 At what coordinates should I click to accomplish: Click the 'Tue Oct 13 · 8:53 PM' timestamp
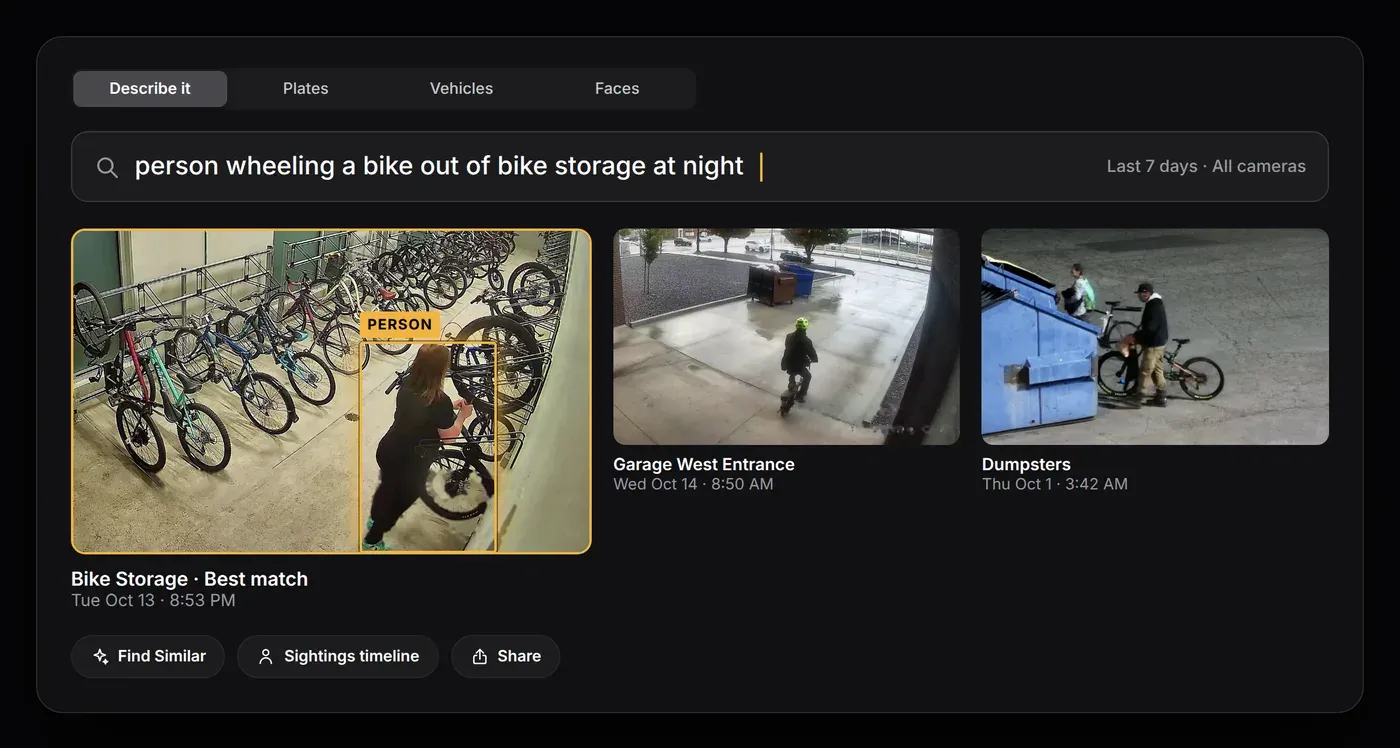point(153,601)
